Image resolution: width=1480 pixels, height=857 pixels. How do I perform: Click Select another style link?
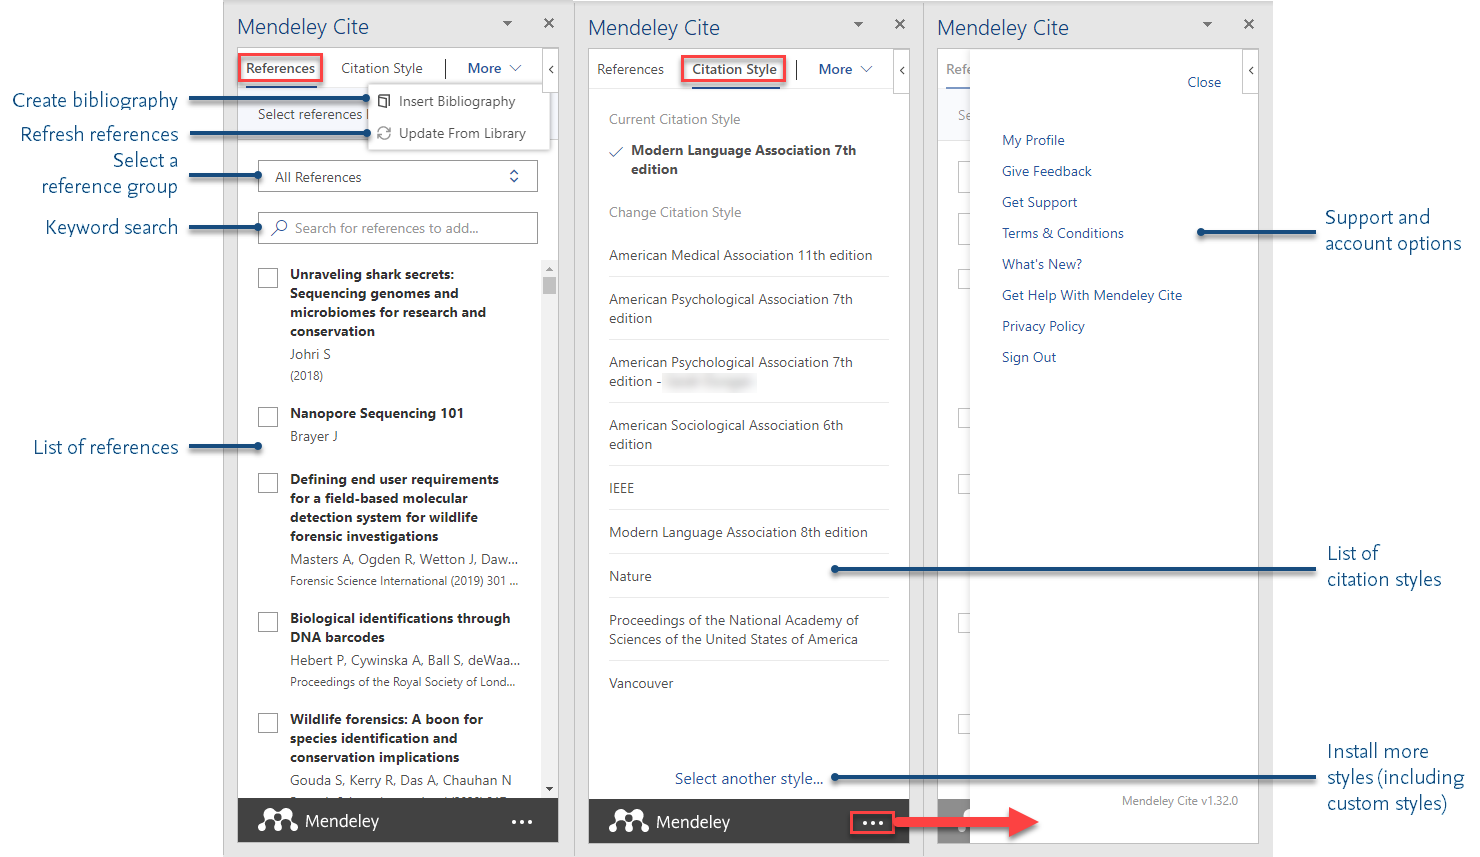pyautogui.click(x=749, y=778)
